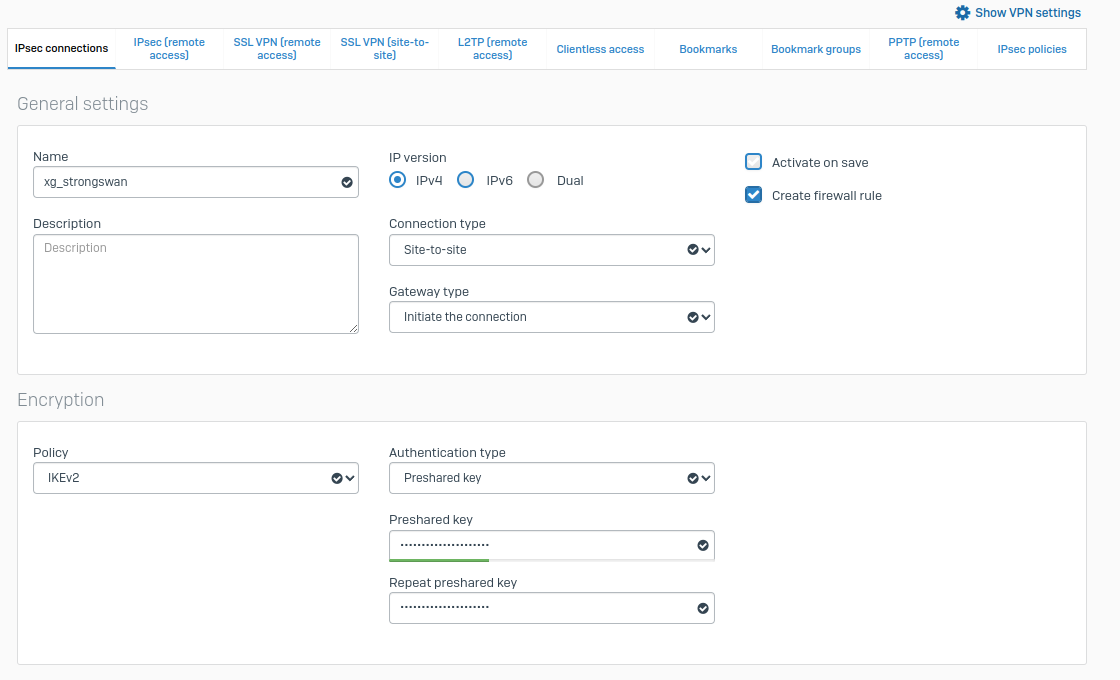Click the gear icon beside Show VPN settings
The height and width of the screenshot is (680, 1120).
pos(962,13)
